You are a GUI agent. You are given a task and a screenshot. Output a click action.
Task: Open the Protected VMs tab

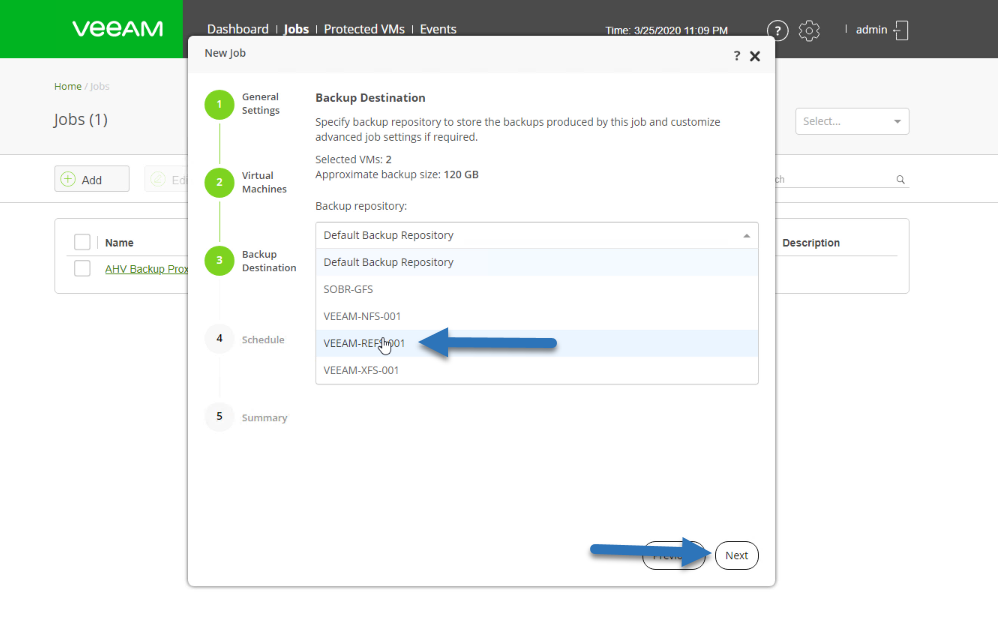[x=364, y=29]
